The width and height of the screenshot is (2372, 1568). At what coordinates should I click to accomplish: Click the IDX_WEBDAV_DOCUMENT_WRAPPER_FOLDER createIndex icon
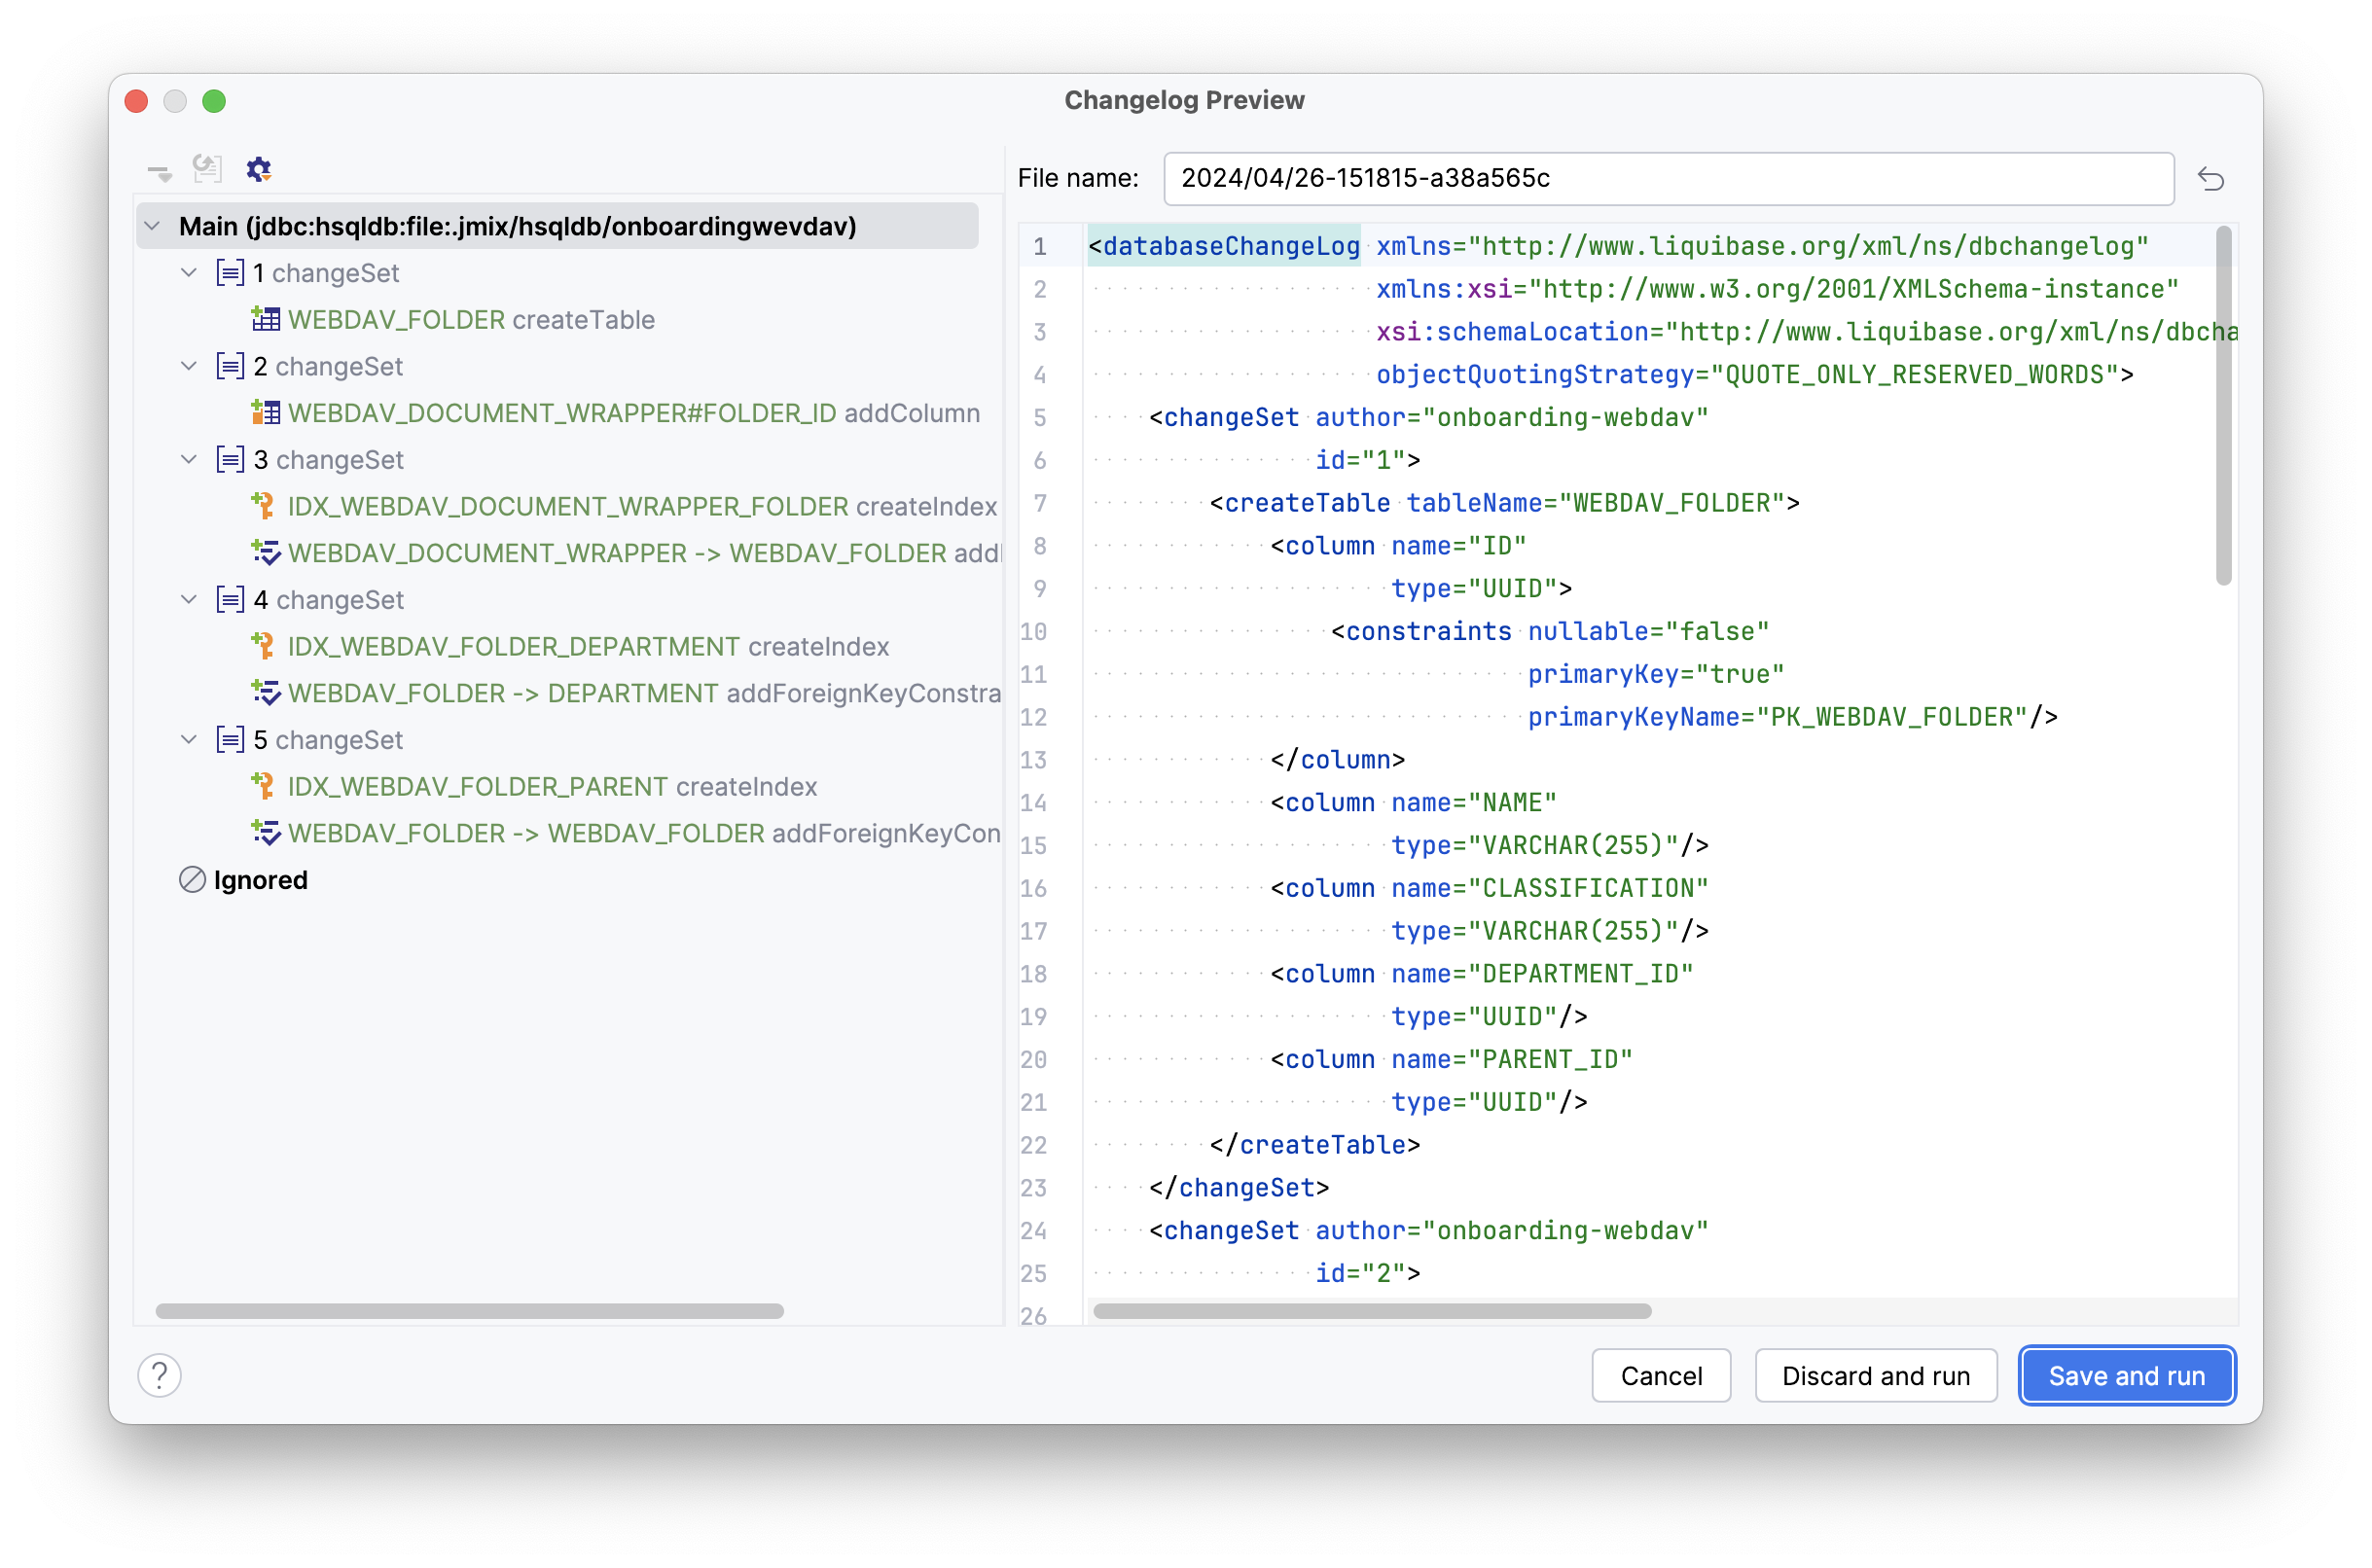(x=265, y=506)
